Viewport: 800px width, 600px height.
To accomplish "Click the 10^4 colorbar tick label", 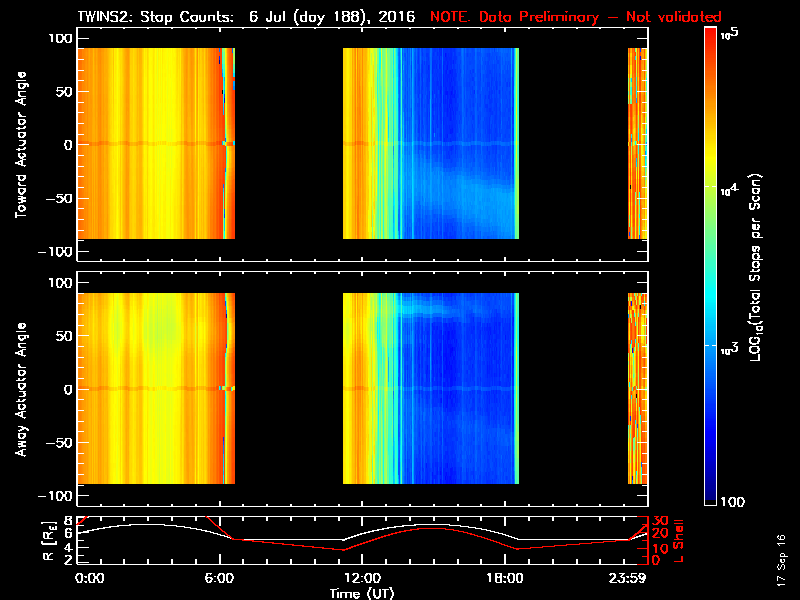I will tap(730, 190).
